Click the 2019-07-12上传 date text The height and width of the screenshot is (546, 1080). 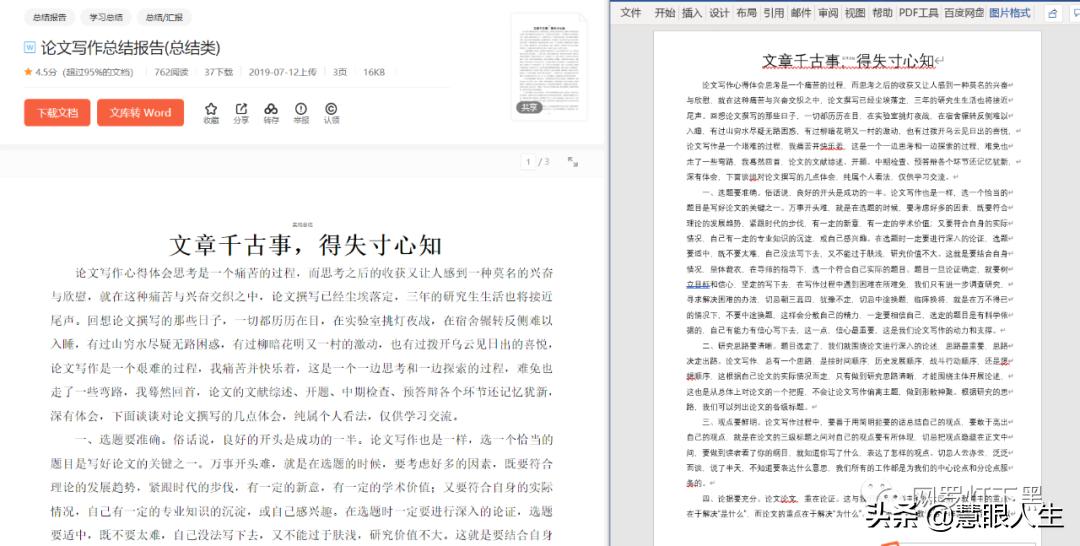click(x=282, y=72)
